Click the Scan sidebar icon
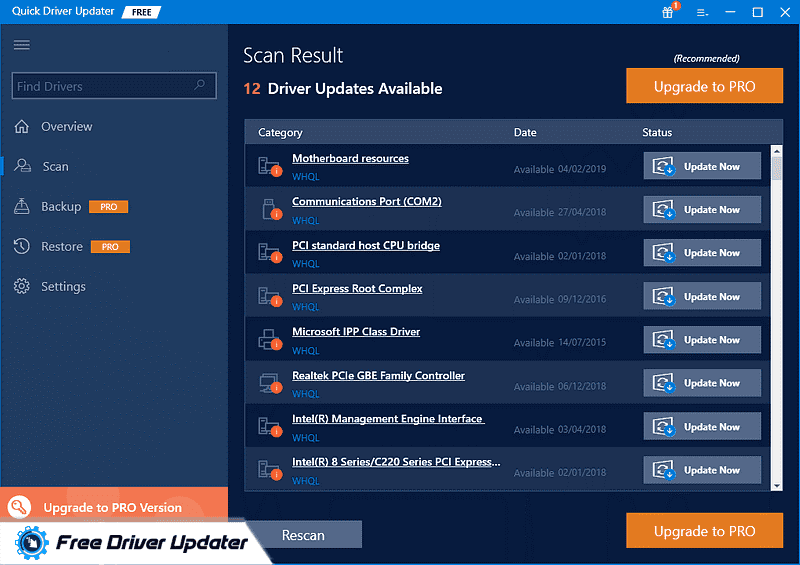 (22, 166)
